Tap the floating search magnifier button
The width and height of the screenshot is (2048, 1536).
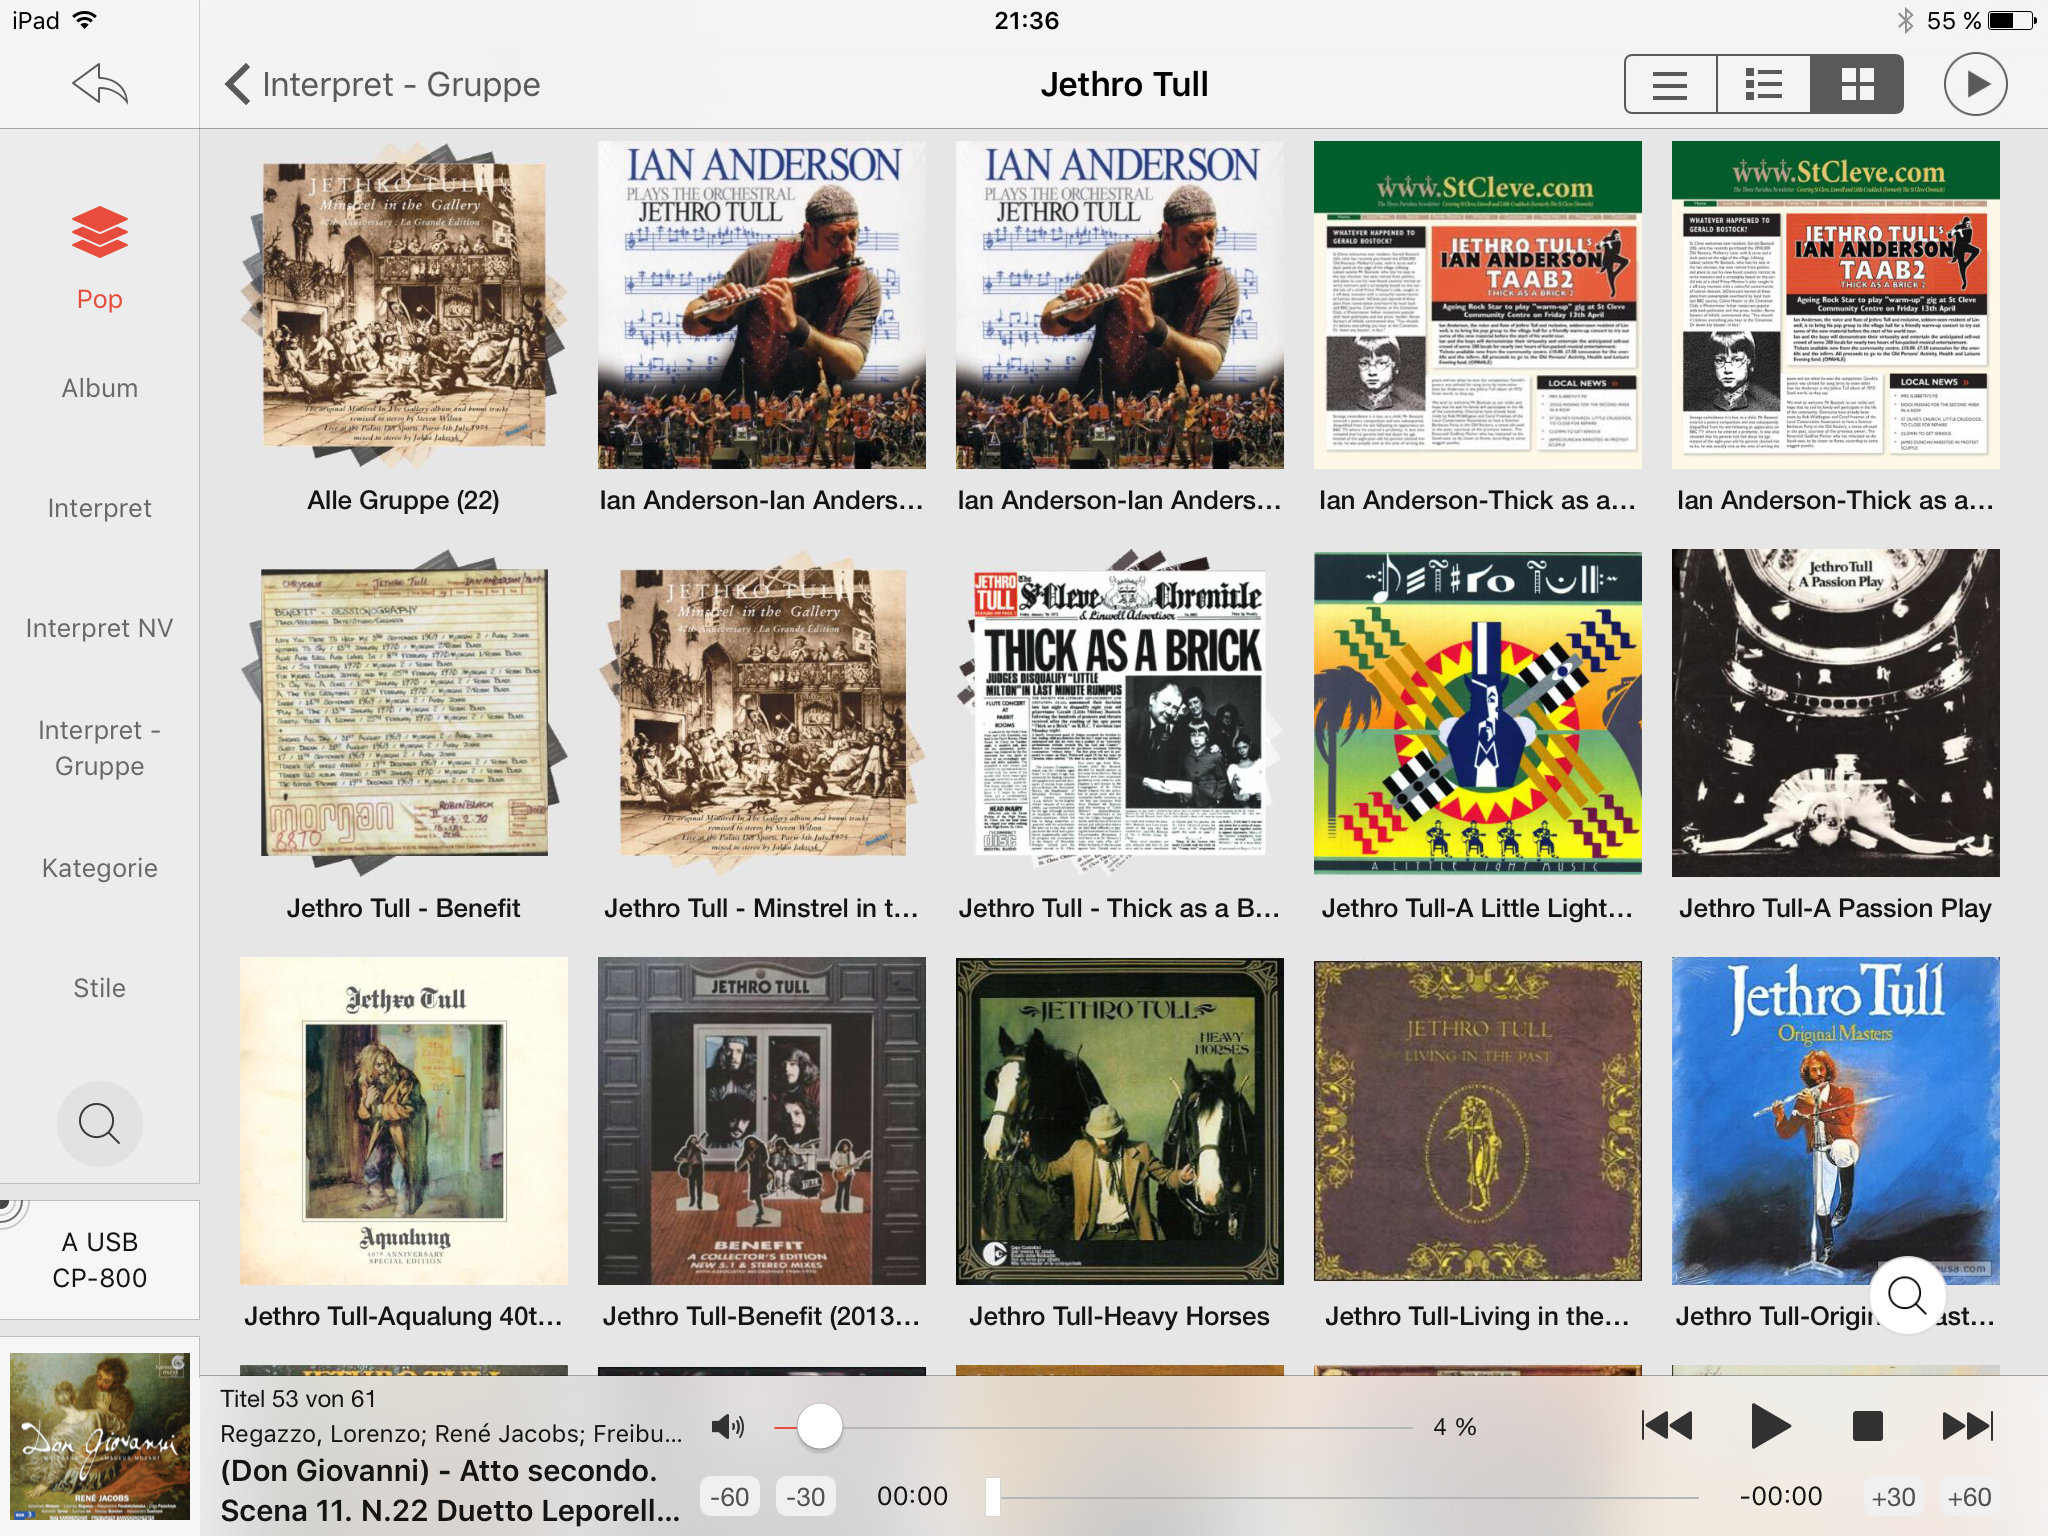[x=1907, y=1295]
